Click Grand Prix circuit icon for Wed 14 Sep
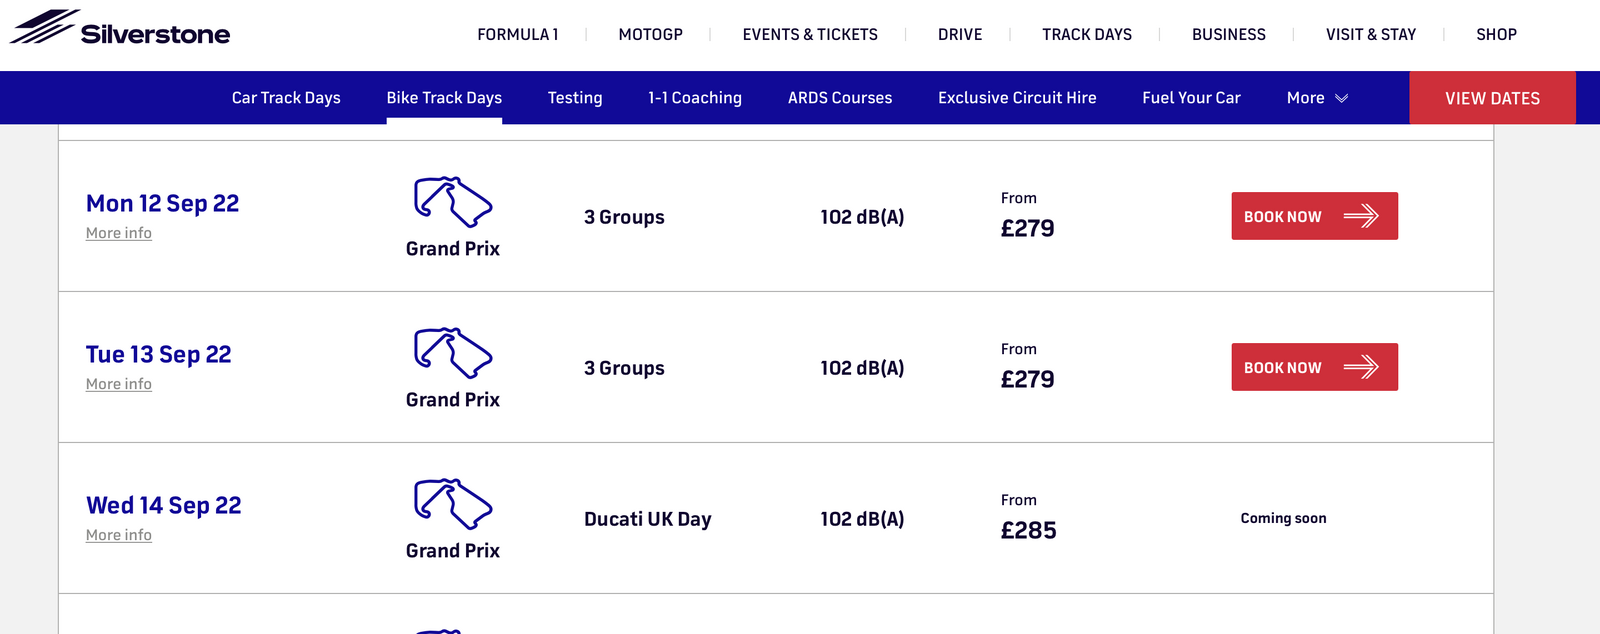1600x634 pixels. point(453,503)
